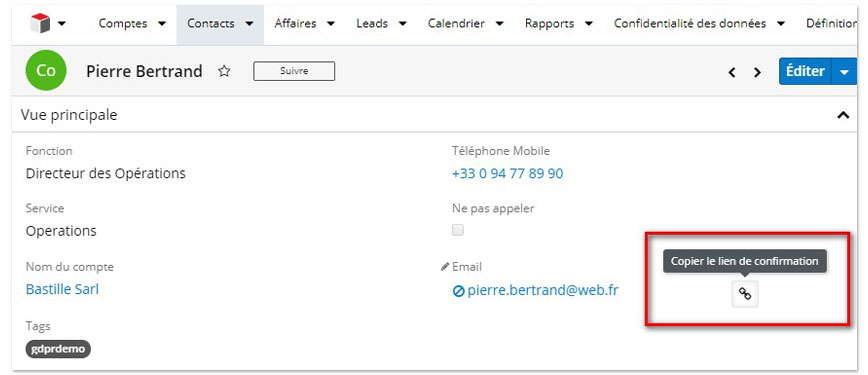
Task: Call mobile number +33 0 94 77 89 90
Action: (x=507, y=173)
